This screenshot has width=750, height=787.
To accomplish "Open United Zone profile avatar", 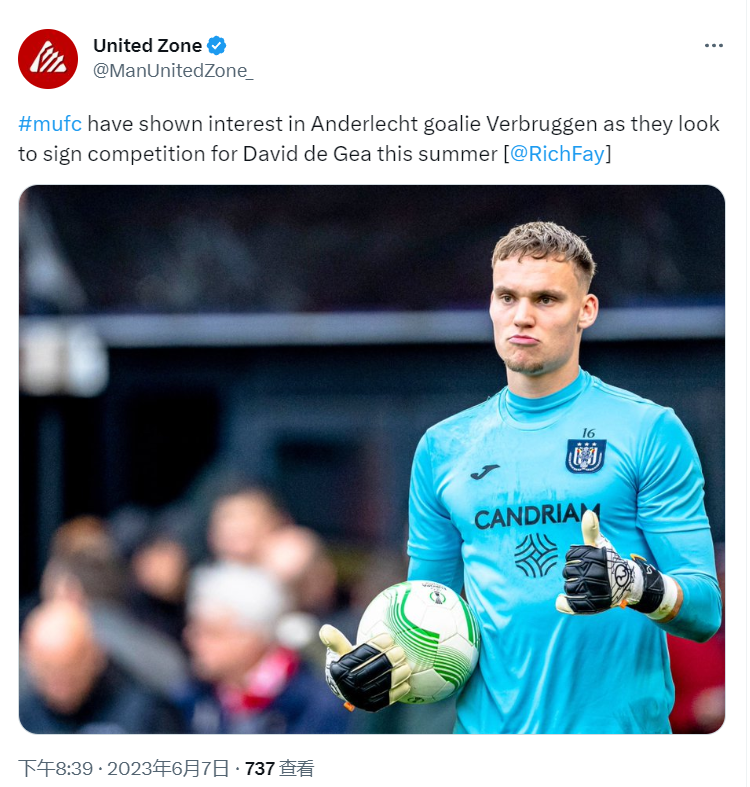I will pyautogui.click(x=48, y=59).
